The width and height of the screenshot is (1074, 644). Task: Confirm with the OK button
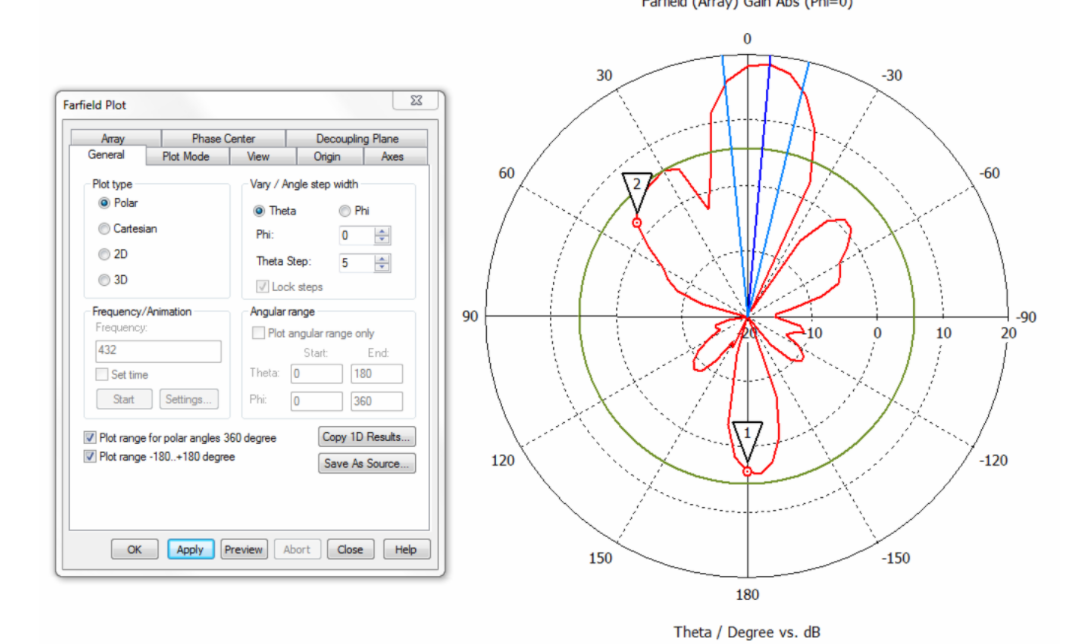pos(134,549)
